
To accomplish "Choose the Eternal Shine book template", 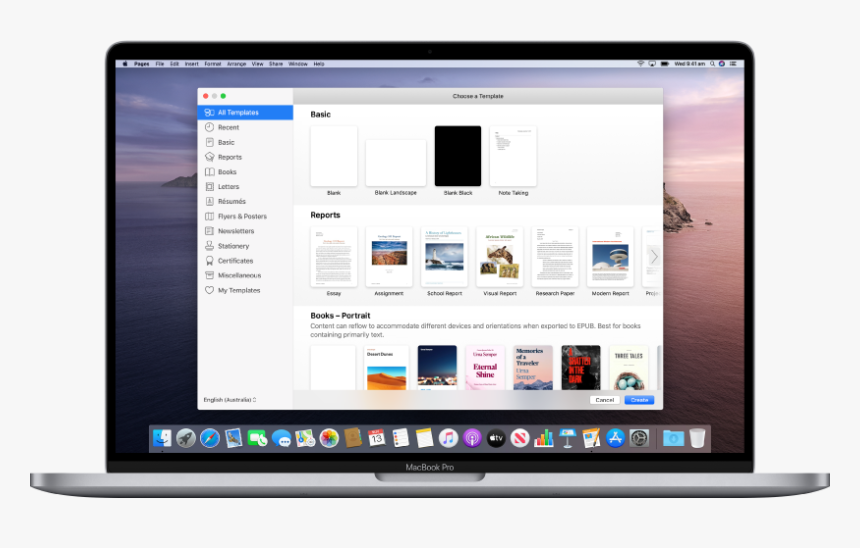I will tap(485, 368).
